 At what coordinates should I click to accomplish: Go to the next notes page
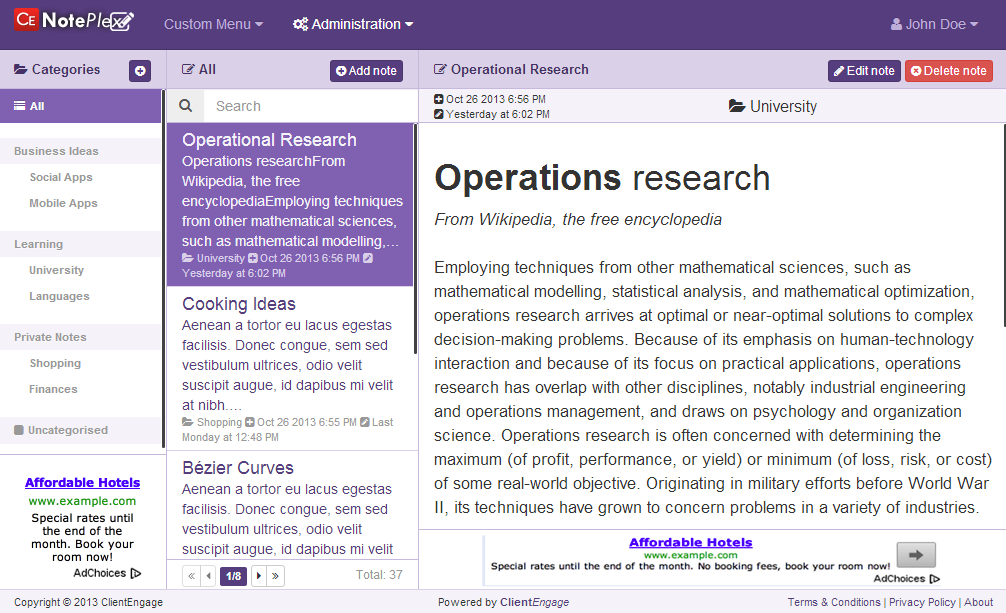pyautogui.click(x=258, y=576)
